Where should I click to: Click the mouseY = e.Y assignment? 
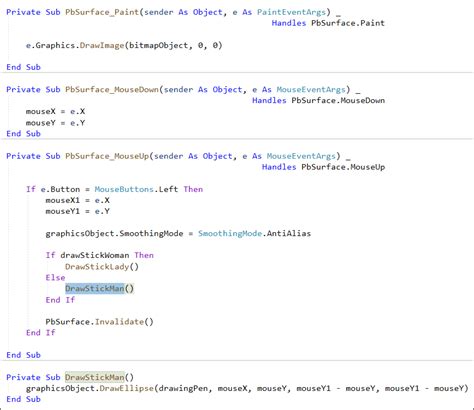pyautogui.click(x=55, y=123)
